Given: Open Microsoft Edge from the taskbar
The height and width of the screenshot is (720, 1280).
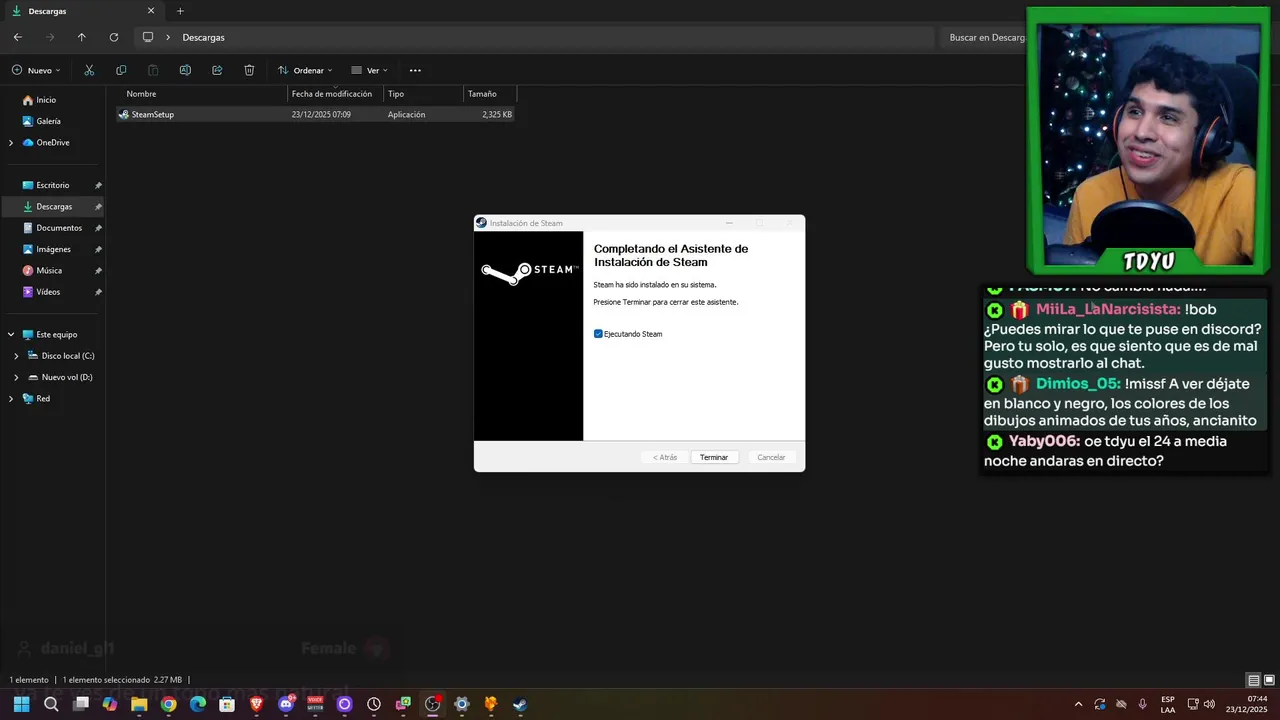Looking at the screenshot, I should click(198, 704).
